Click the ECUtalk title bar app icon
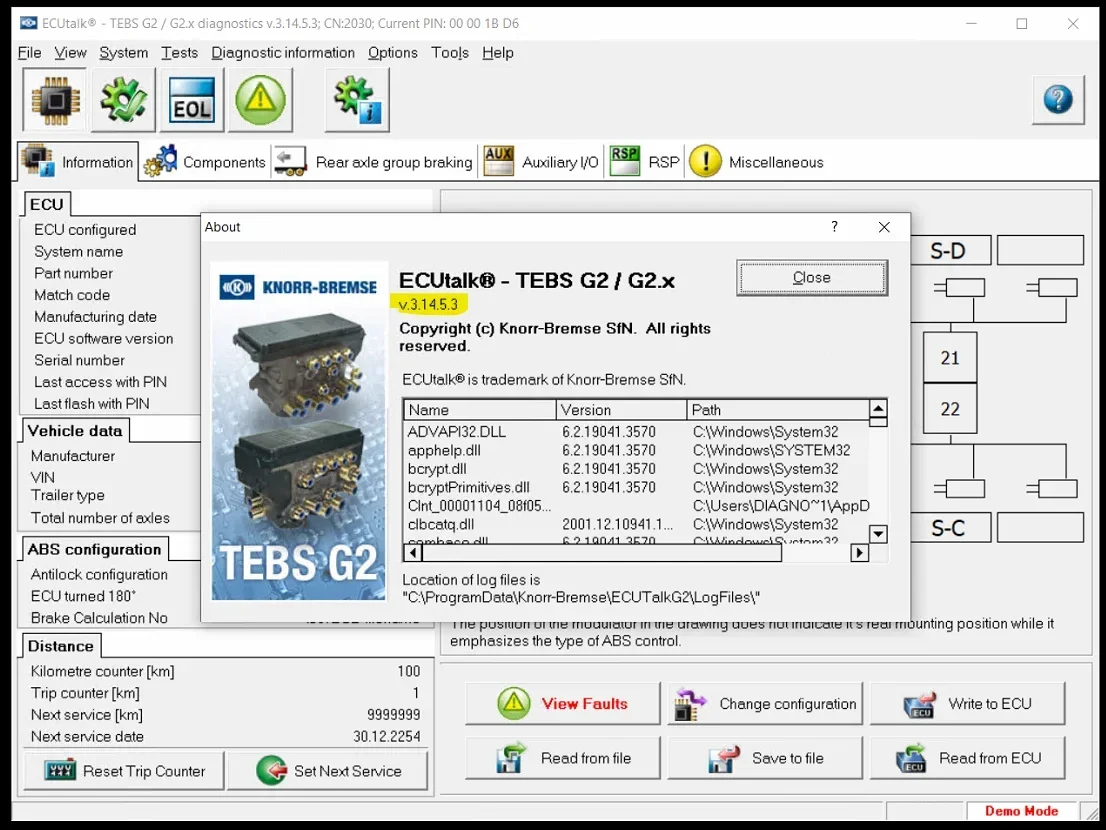The height and width of the screenshot is (830, 1106). coord(28,23)
